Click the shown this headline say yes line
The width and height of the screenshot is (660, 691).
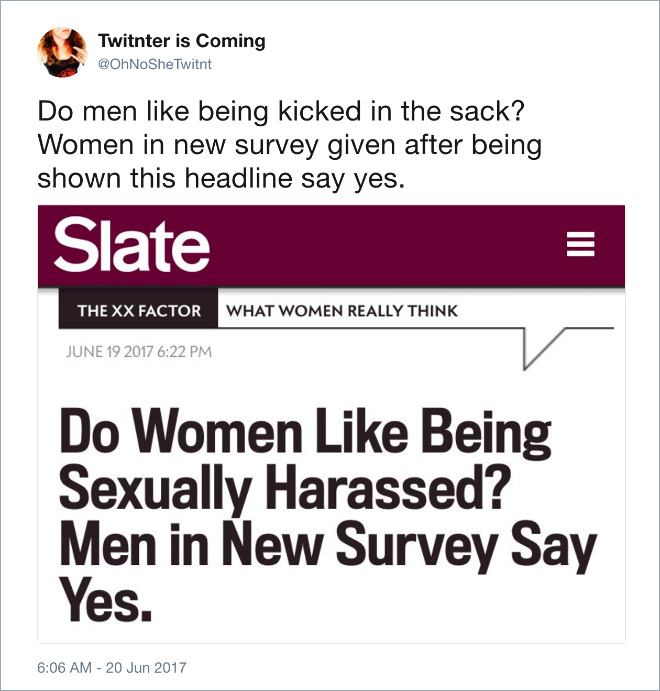(x=221, y=179)
